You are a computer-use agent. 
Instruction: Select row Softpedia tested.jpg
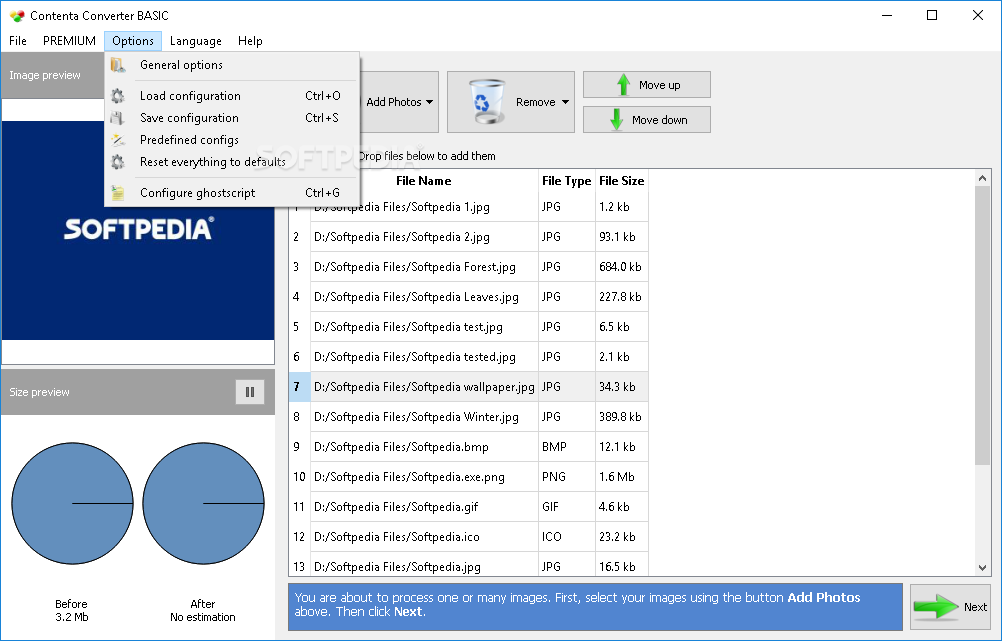(x=468, y=357)
